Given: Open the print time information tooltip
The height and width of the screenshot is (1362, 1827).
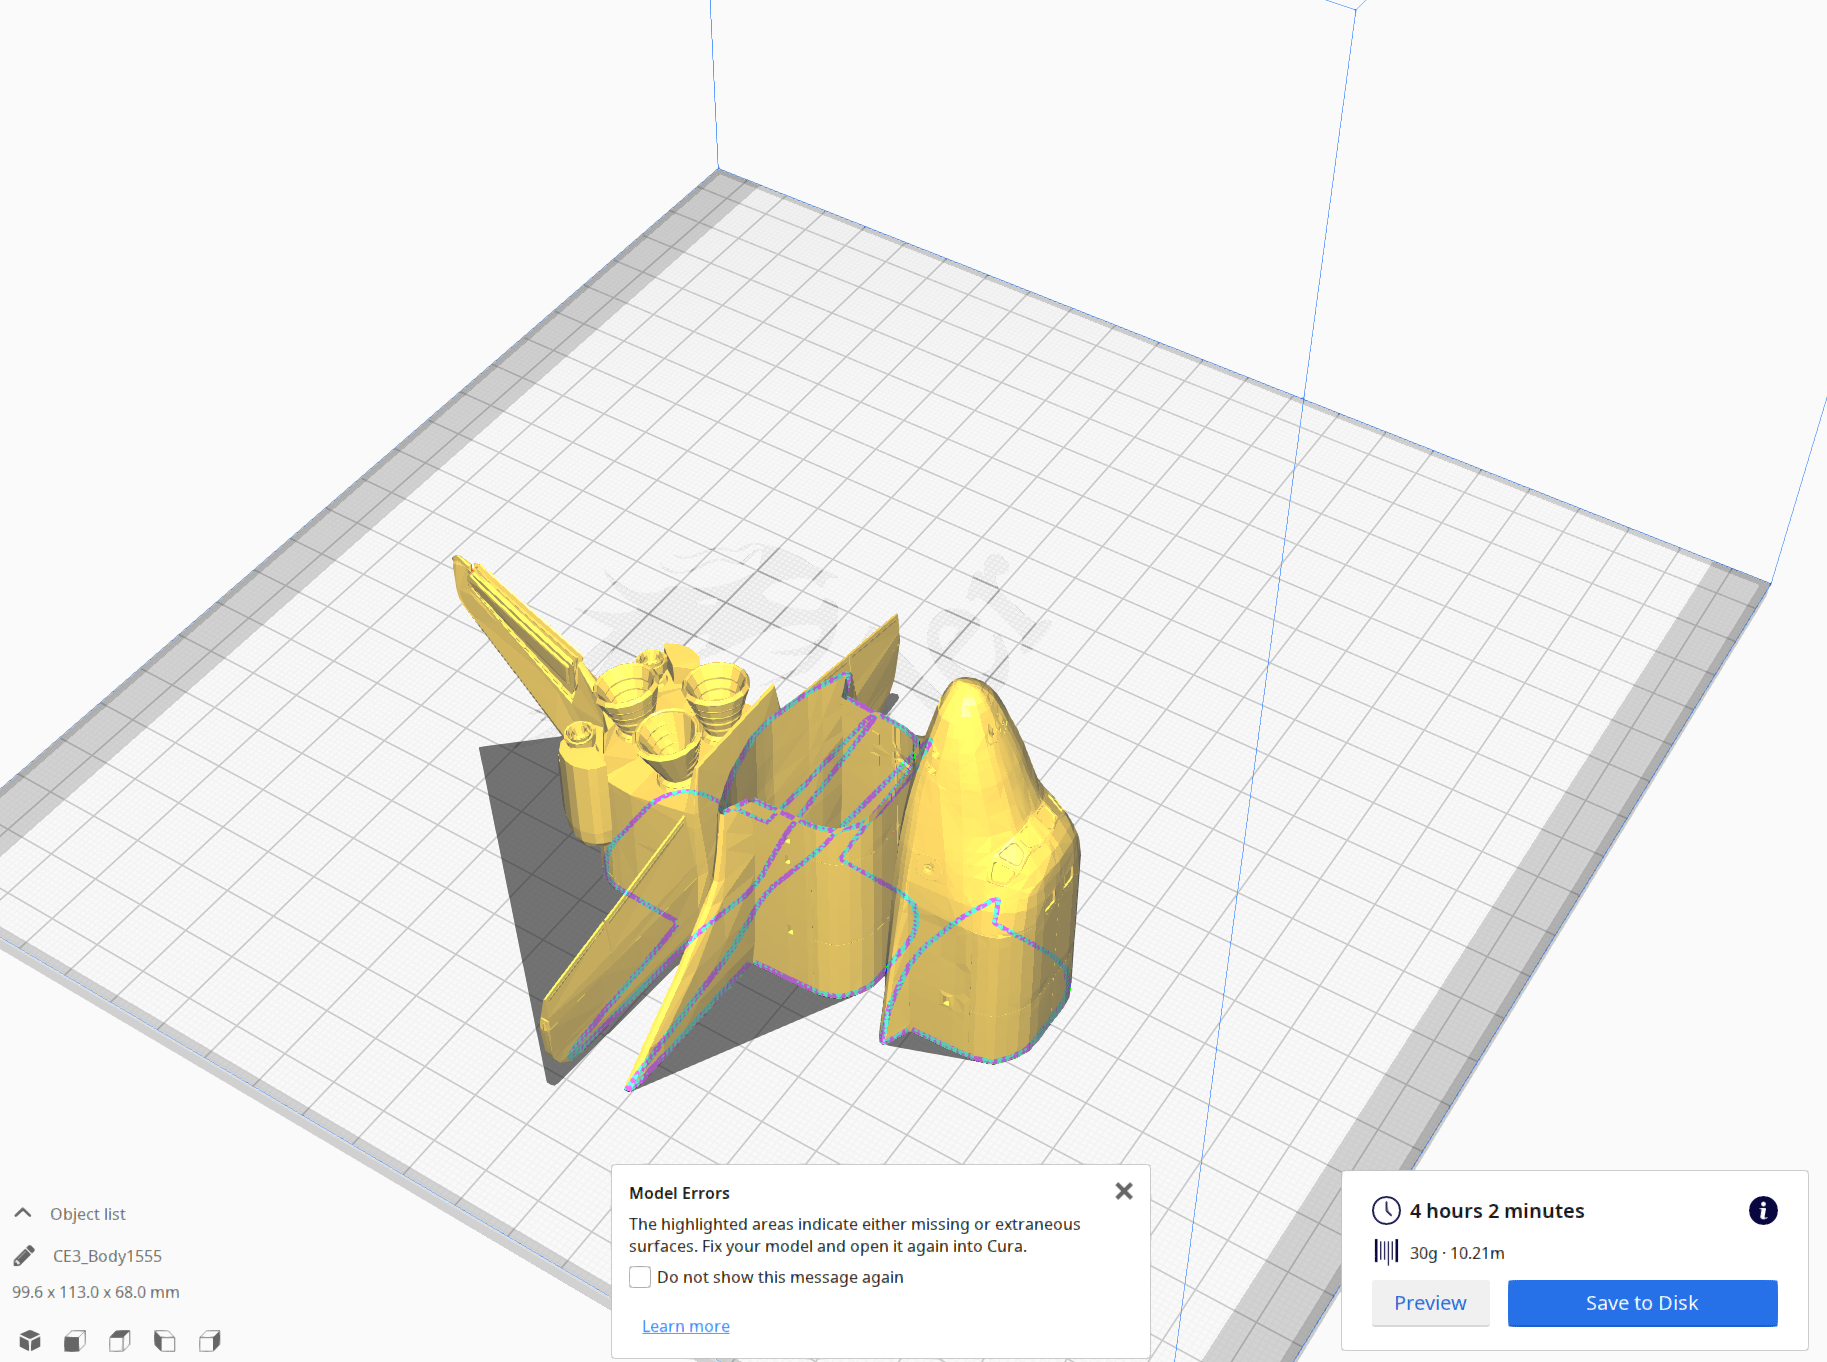Looking at the screenshot, I should pos(1762,1210).
